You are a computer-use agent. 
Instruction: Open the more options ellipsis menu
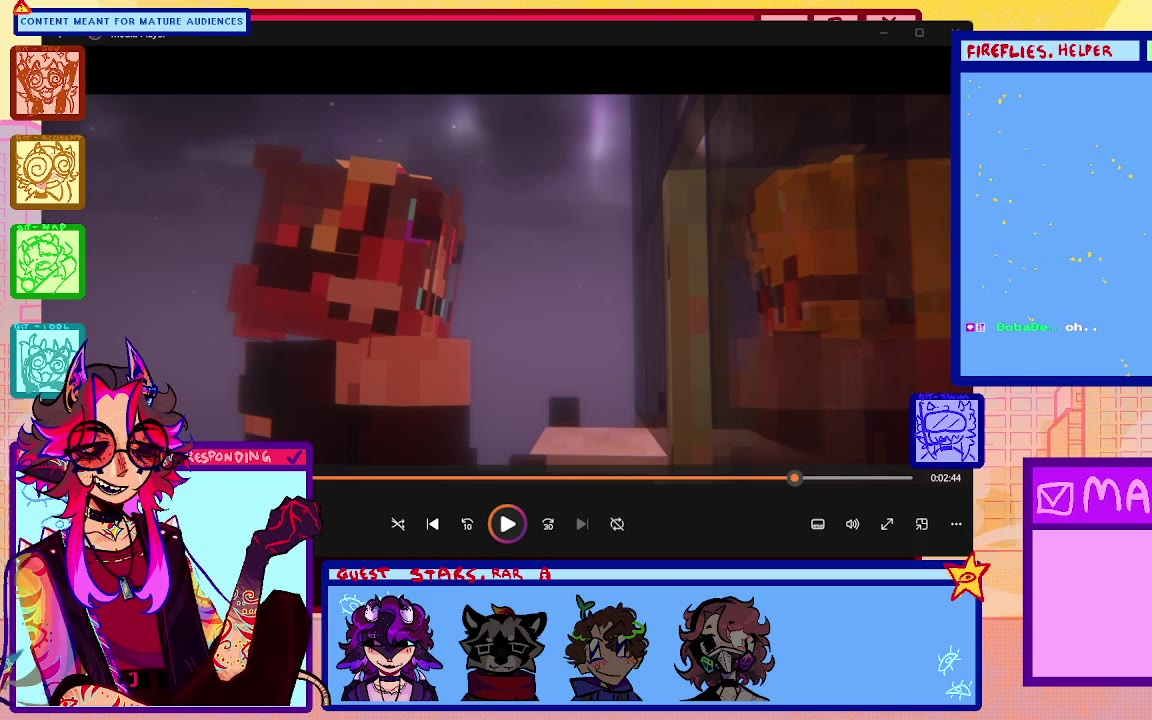[x=956, y=524]
